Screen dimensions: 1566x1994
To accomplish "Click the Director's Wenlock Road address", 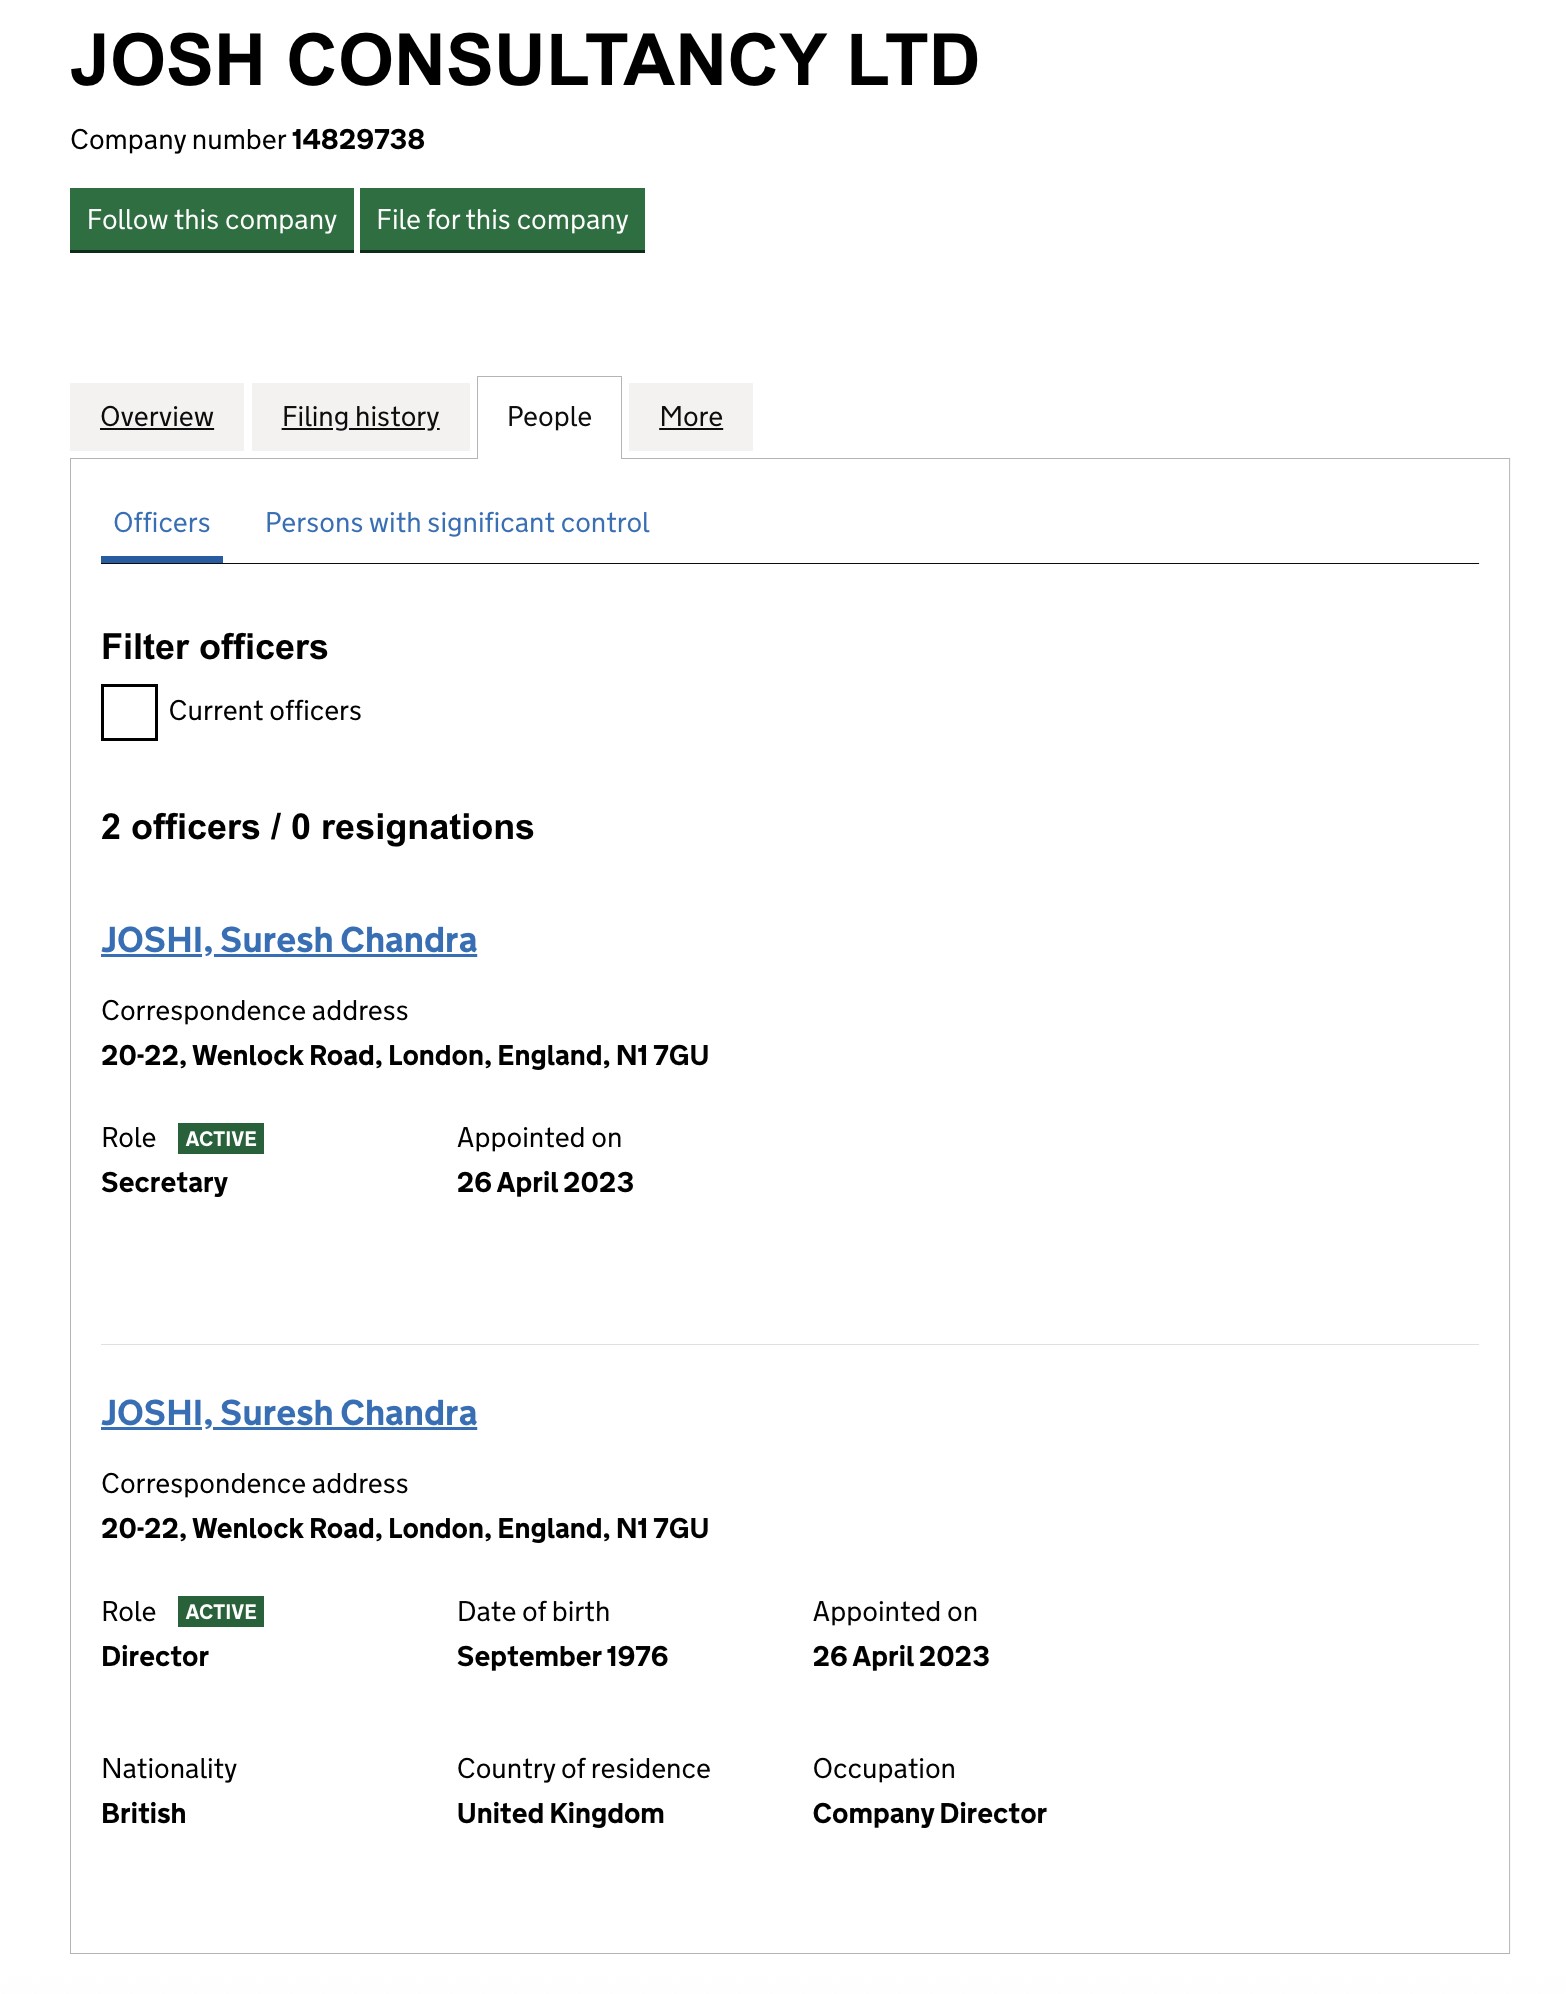I will [405, 1529].
